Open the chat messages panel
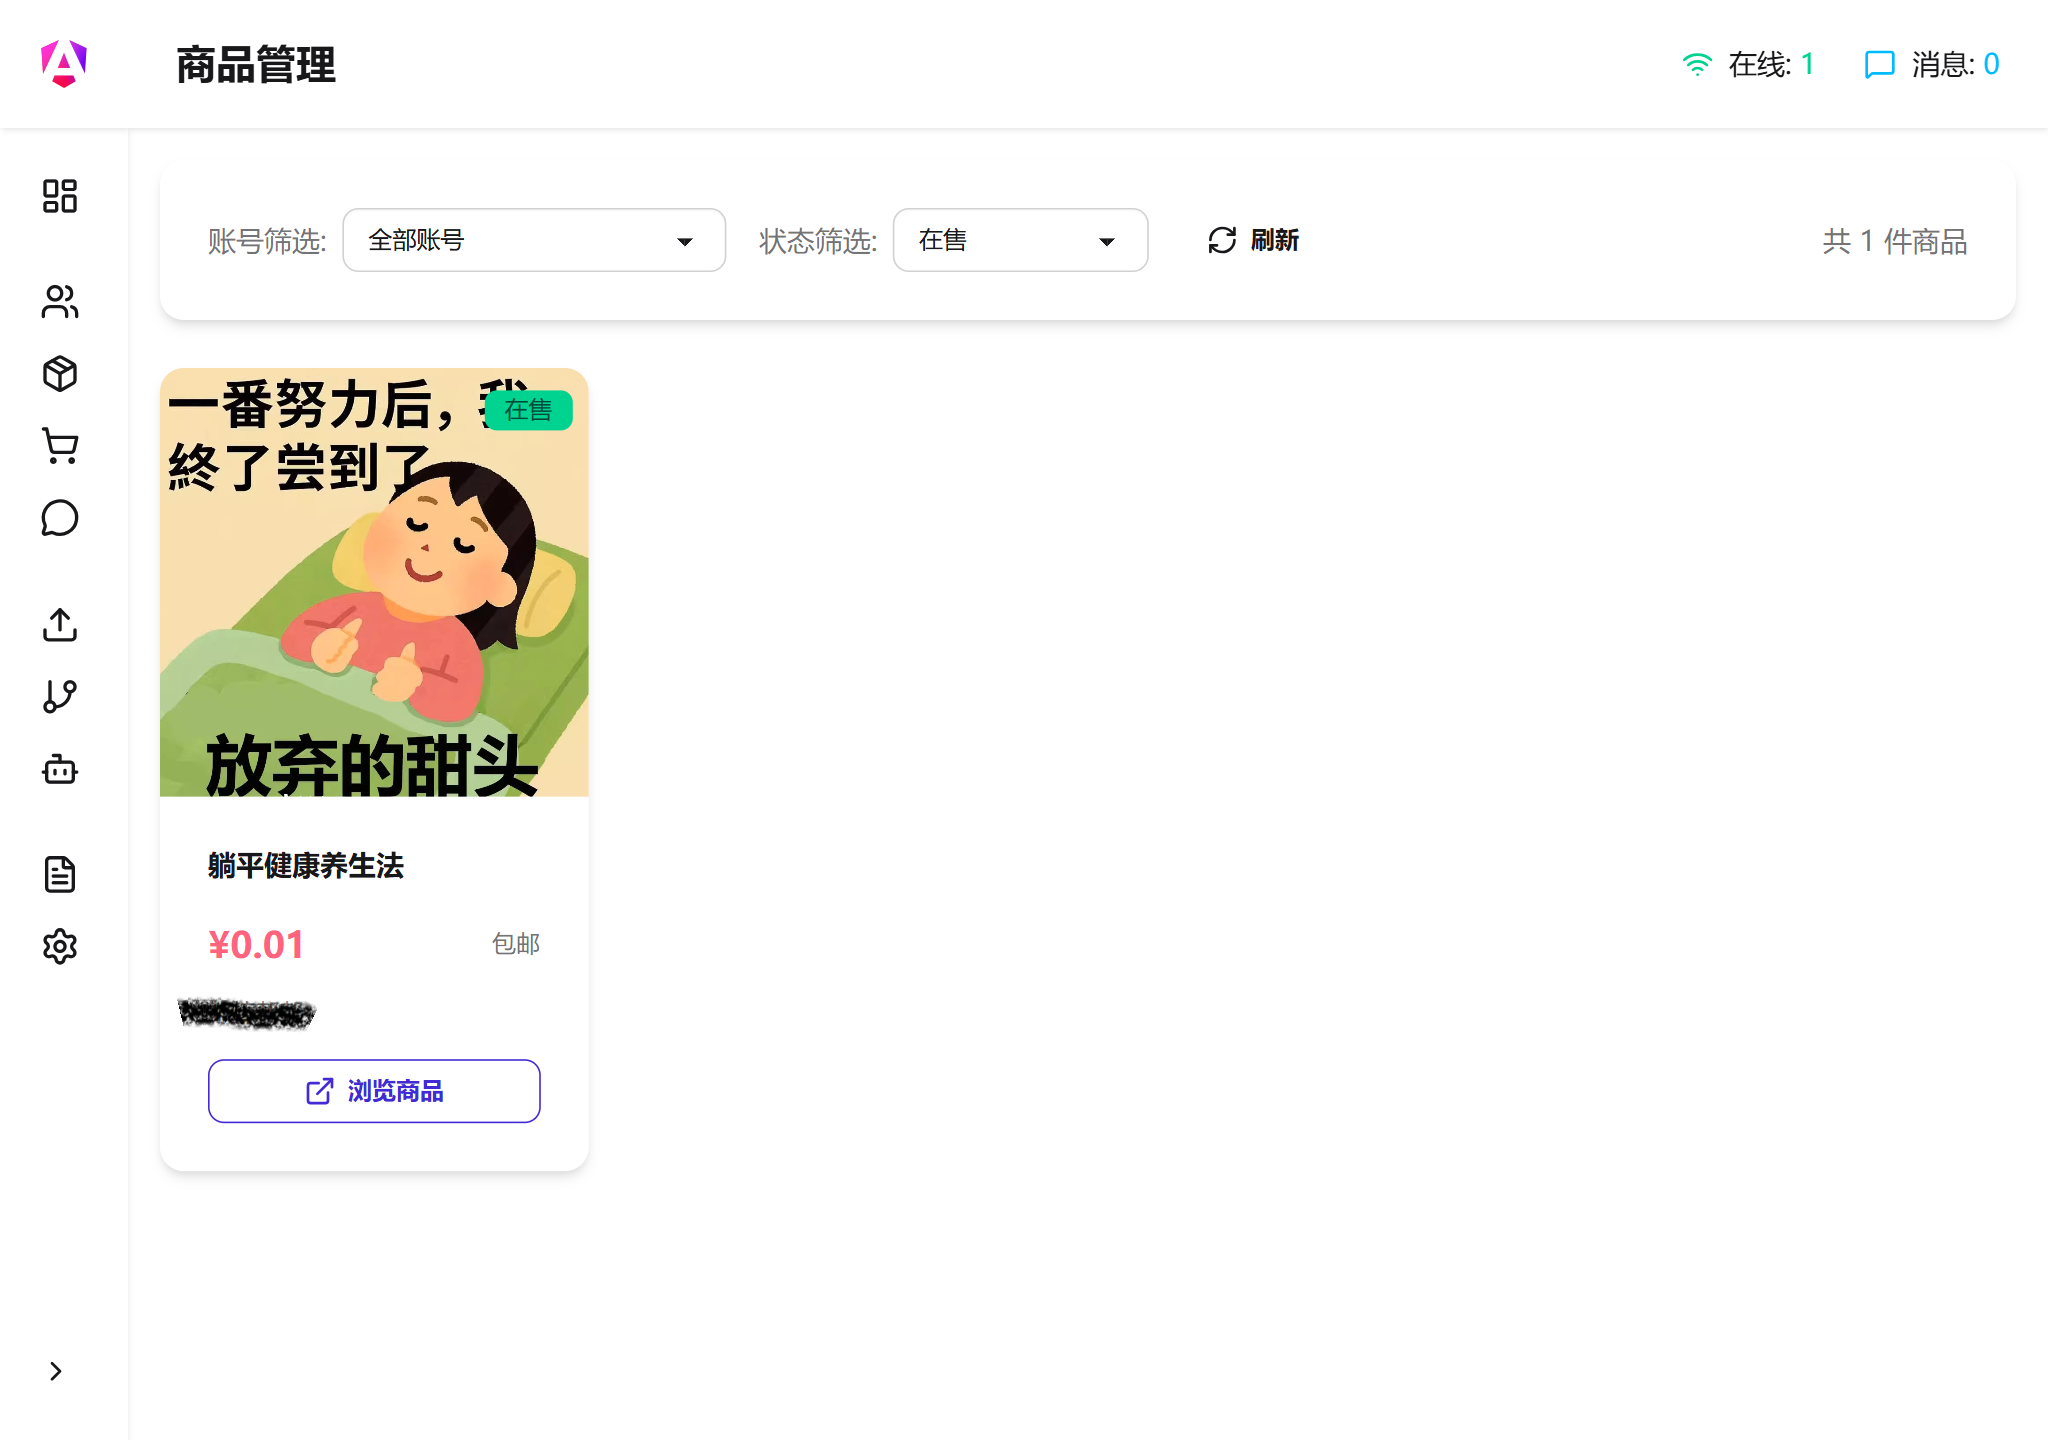The image size is (2048, 1440). tap(60, 517)
